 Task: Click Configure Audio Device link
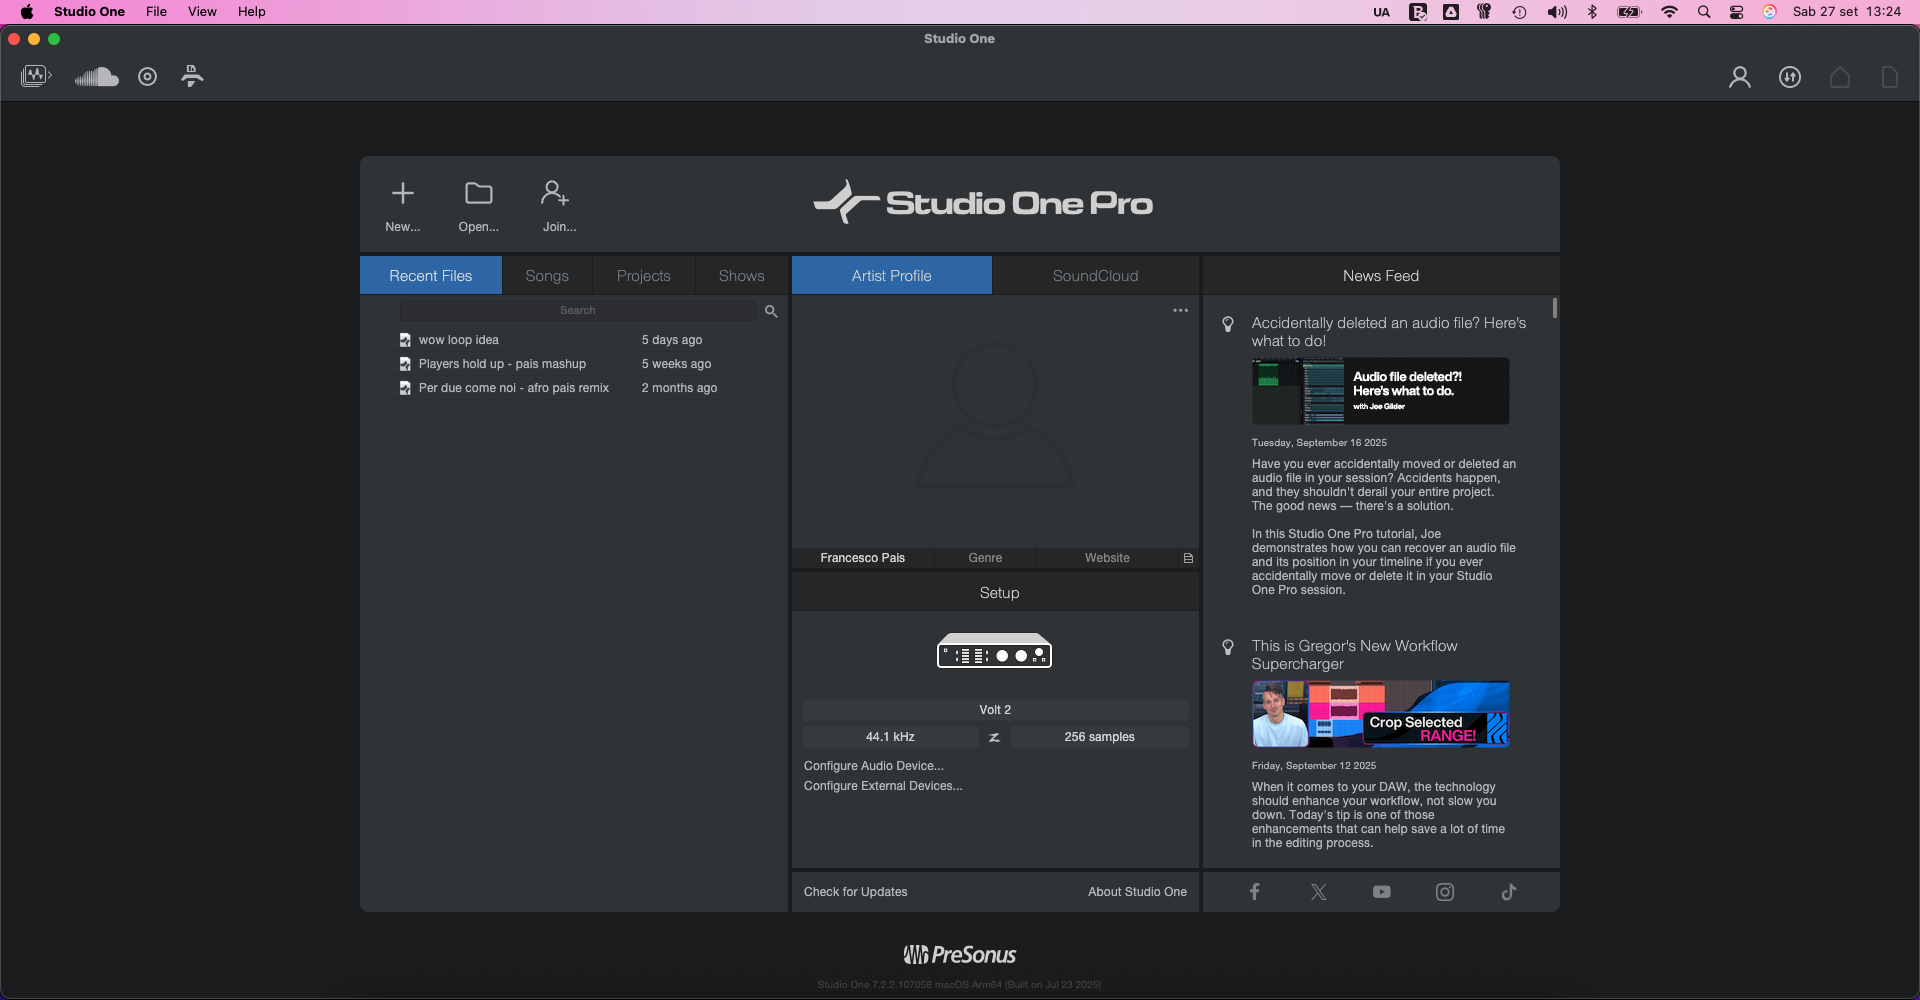874,766
